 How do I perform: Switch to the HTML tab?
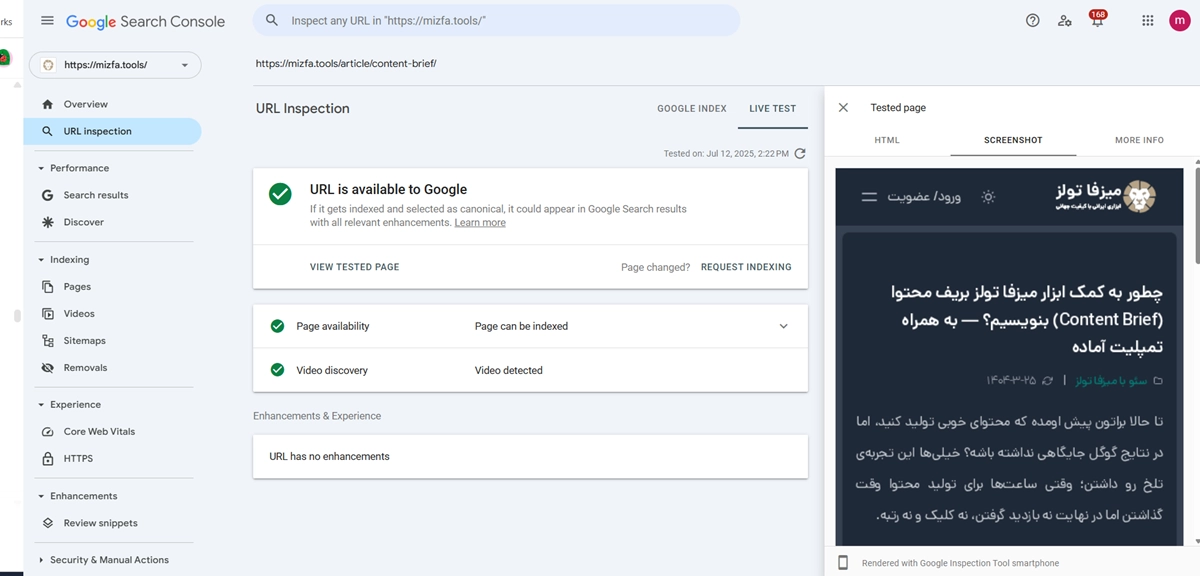click(887, 140)
